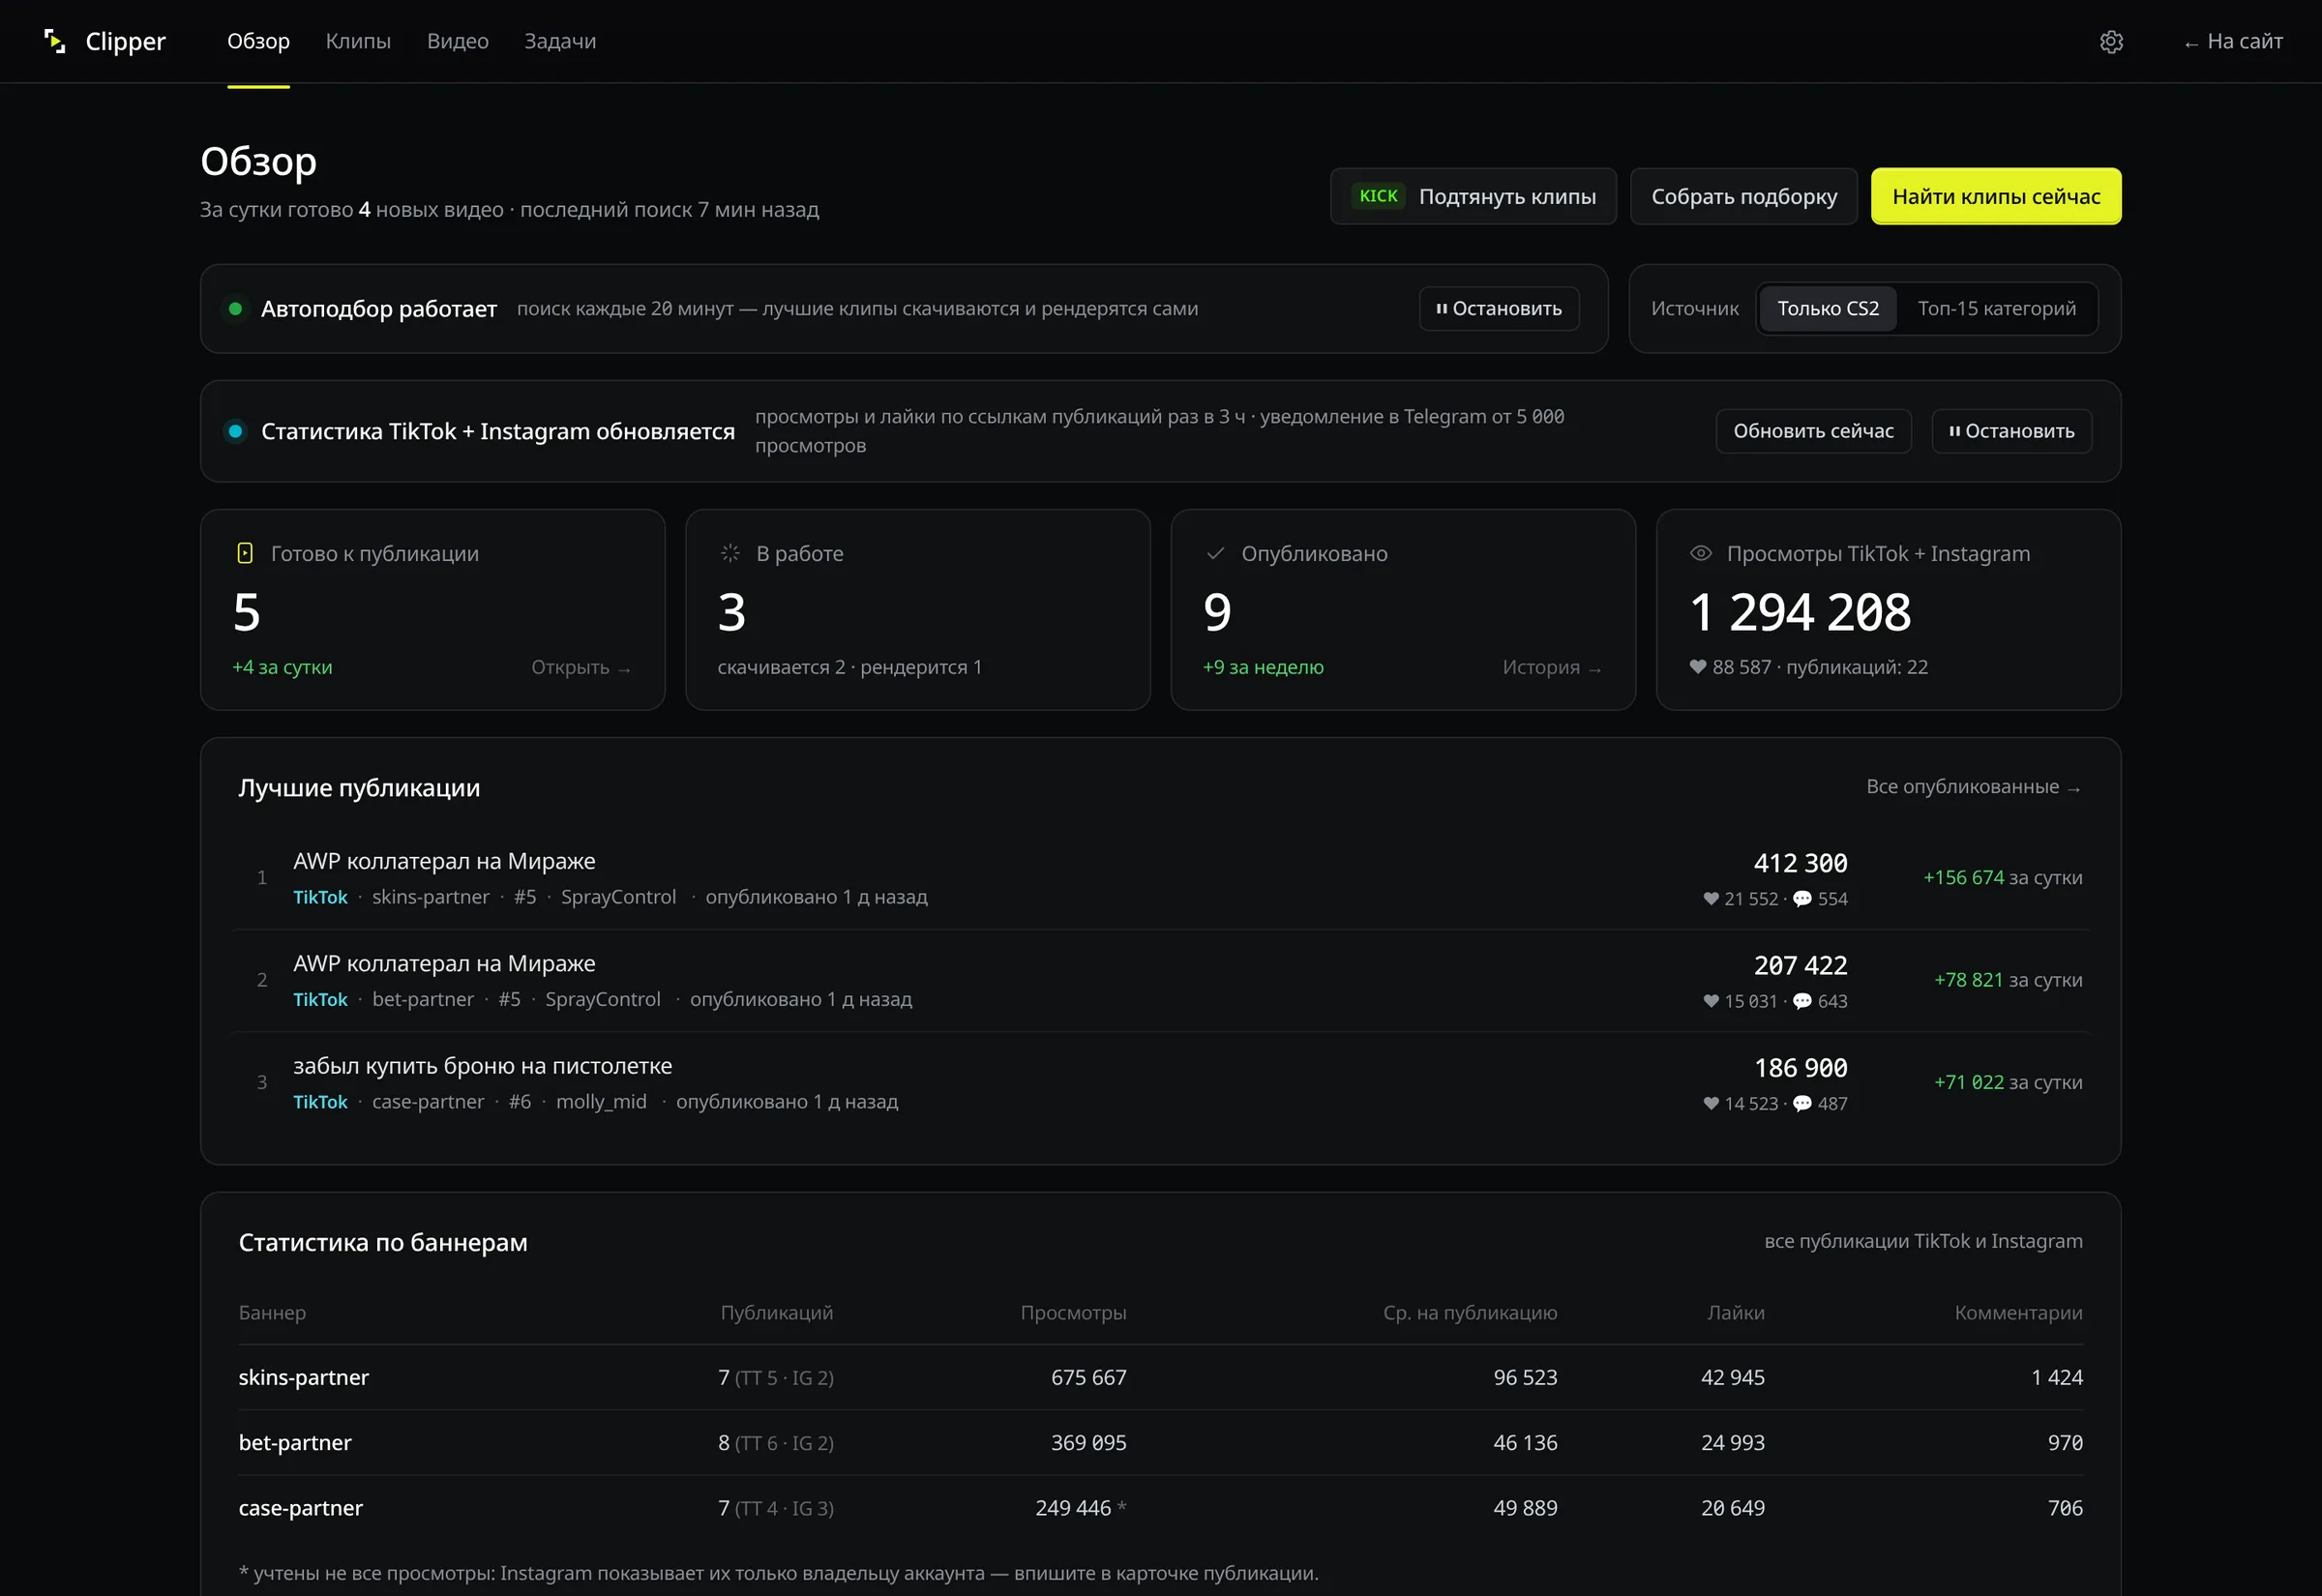This screenshot has width=2322, height=1596.
Task: Switch to the Задачи tab
Action: pos(560,41)
